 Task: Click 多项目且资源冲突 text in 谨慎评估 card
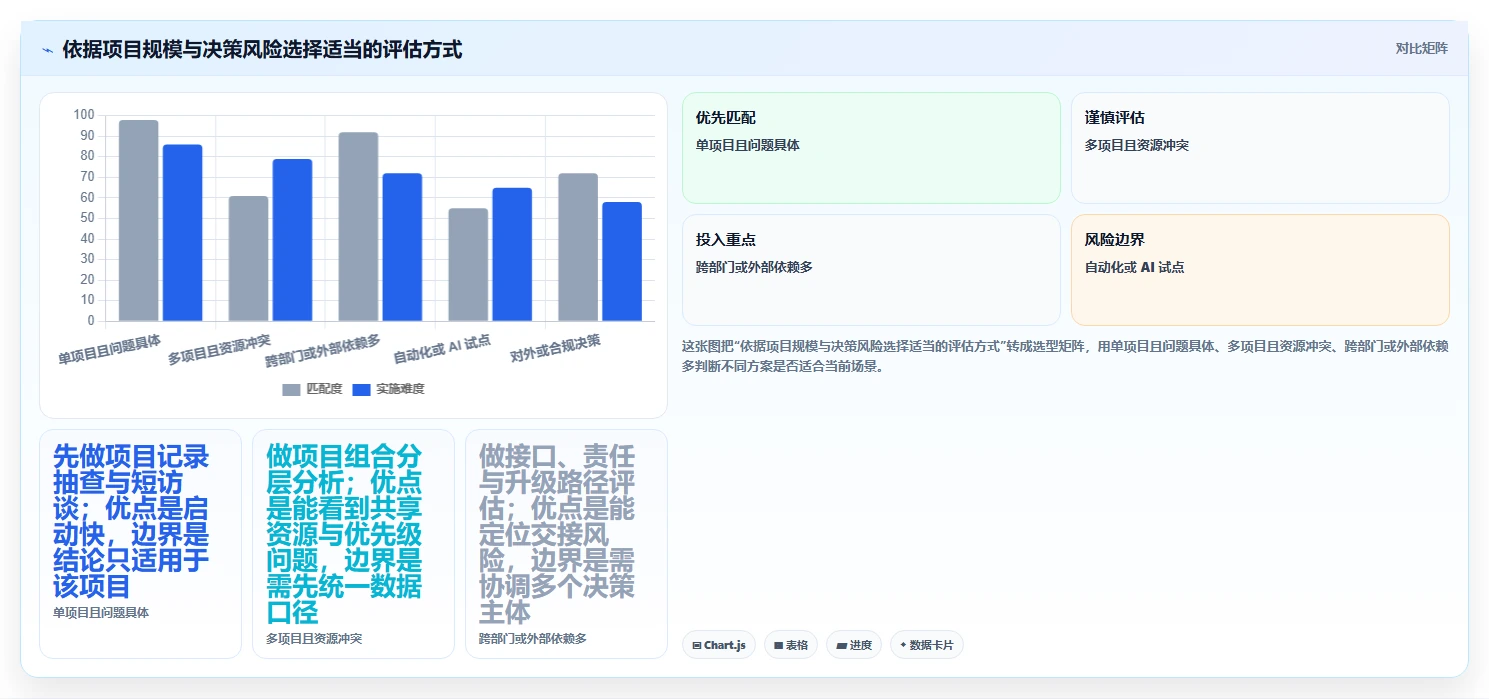(1137, 145)
